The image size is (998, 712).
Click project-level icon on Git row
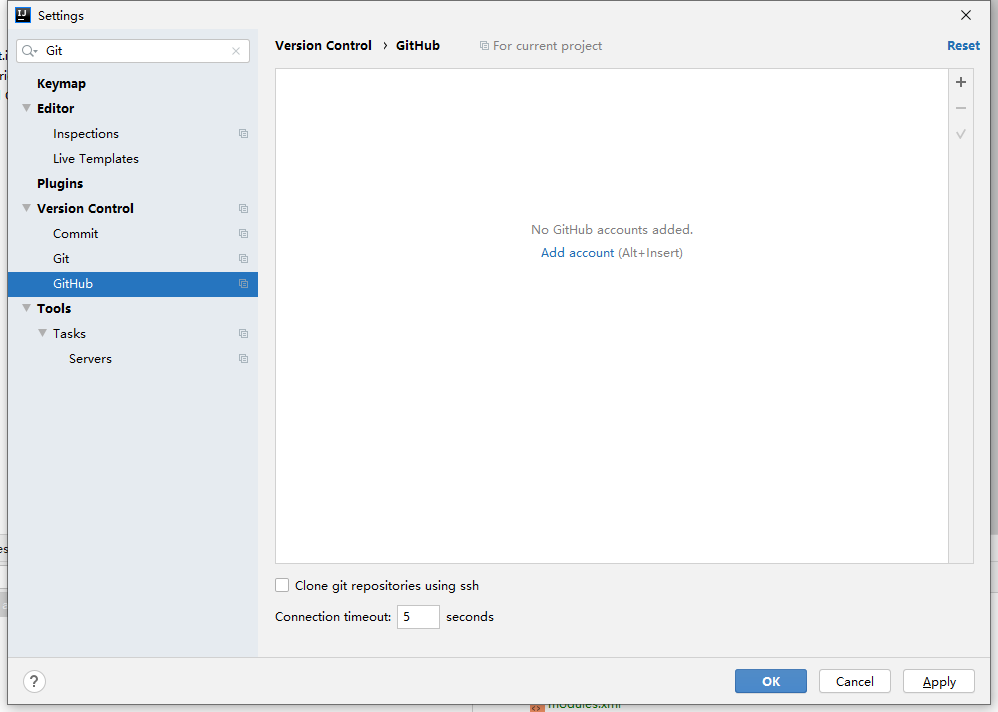(x=243, y=258)
